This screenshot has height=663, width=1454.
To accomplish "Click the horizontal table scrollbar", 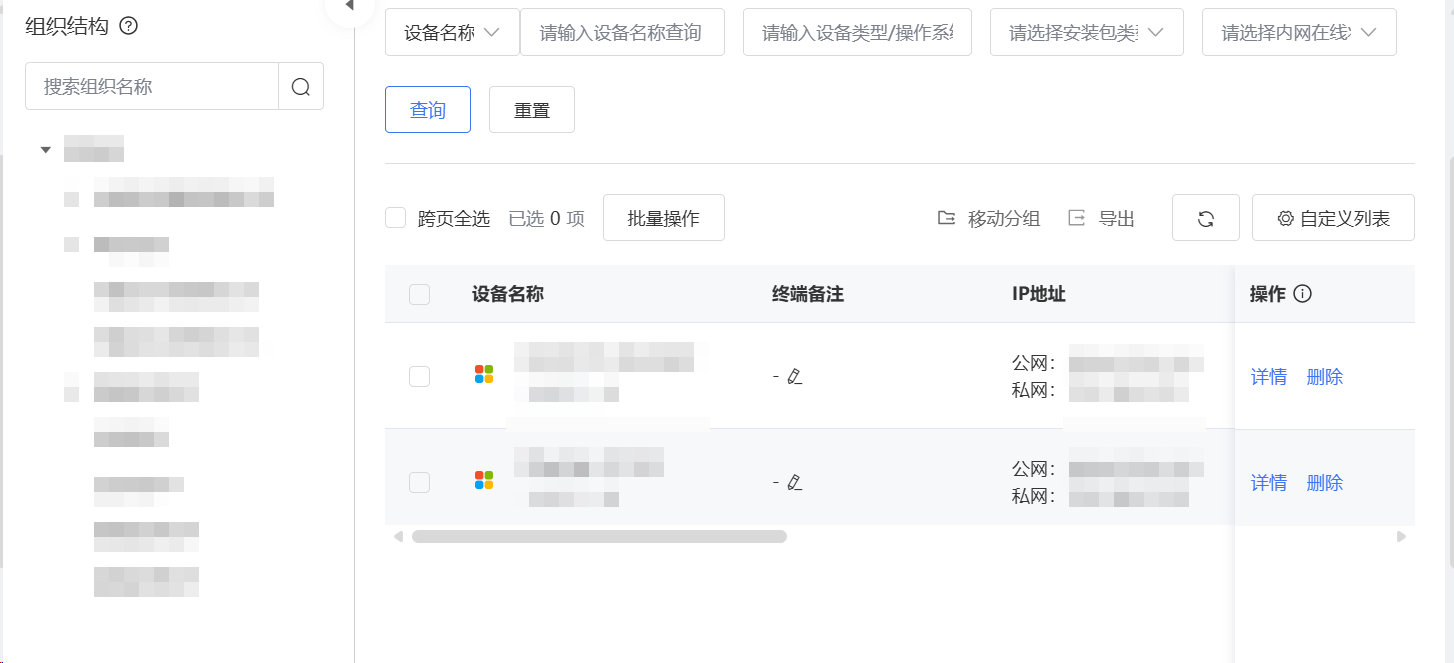I will tap(599, 537).
